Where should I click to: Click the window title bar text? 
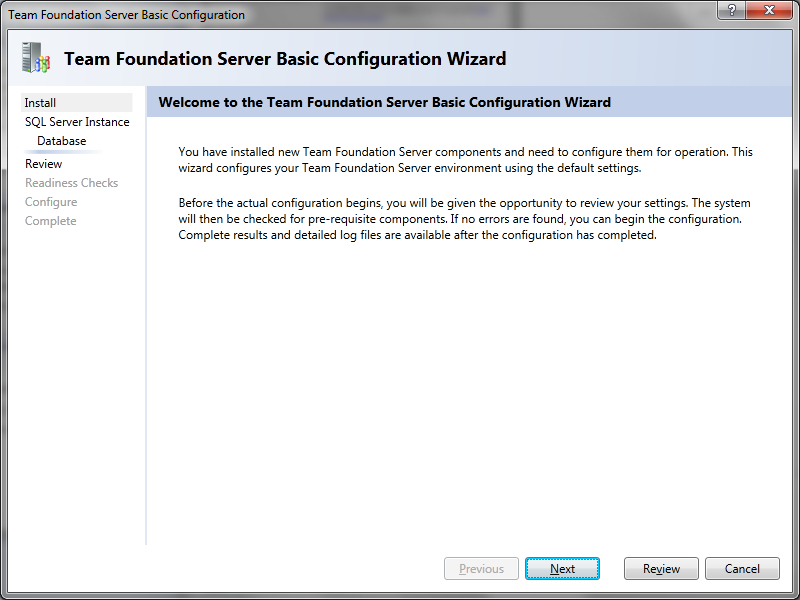tap(127, 15)
